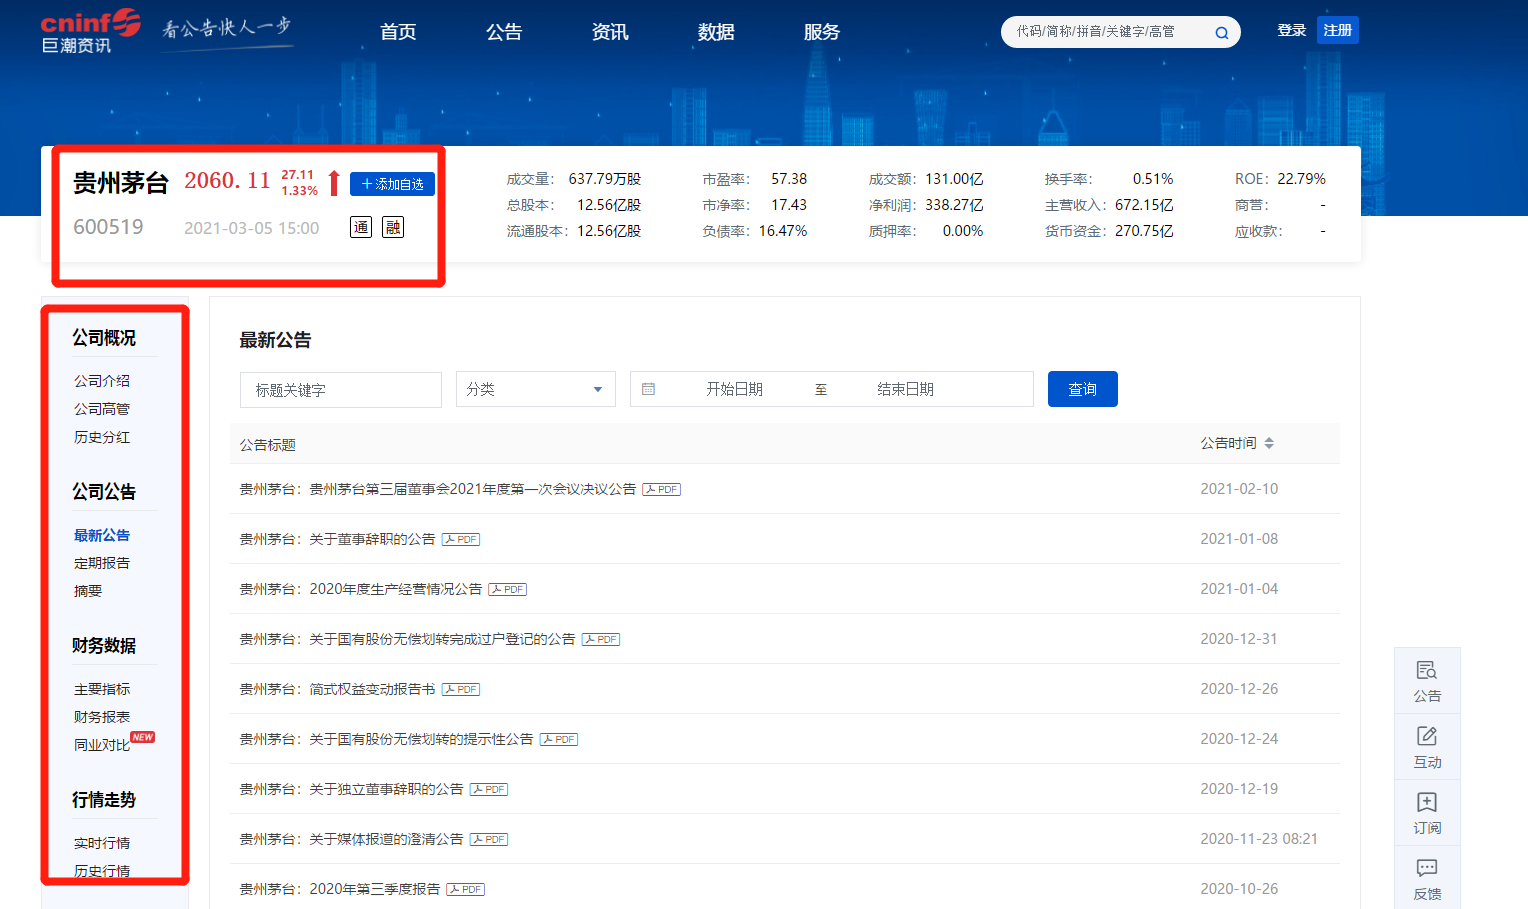Open PDF icon for 简式权益变动报告书
This screenshot has width=1528, height=909.
461,689
